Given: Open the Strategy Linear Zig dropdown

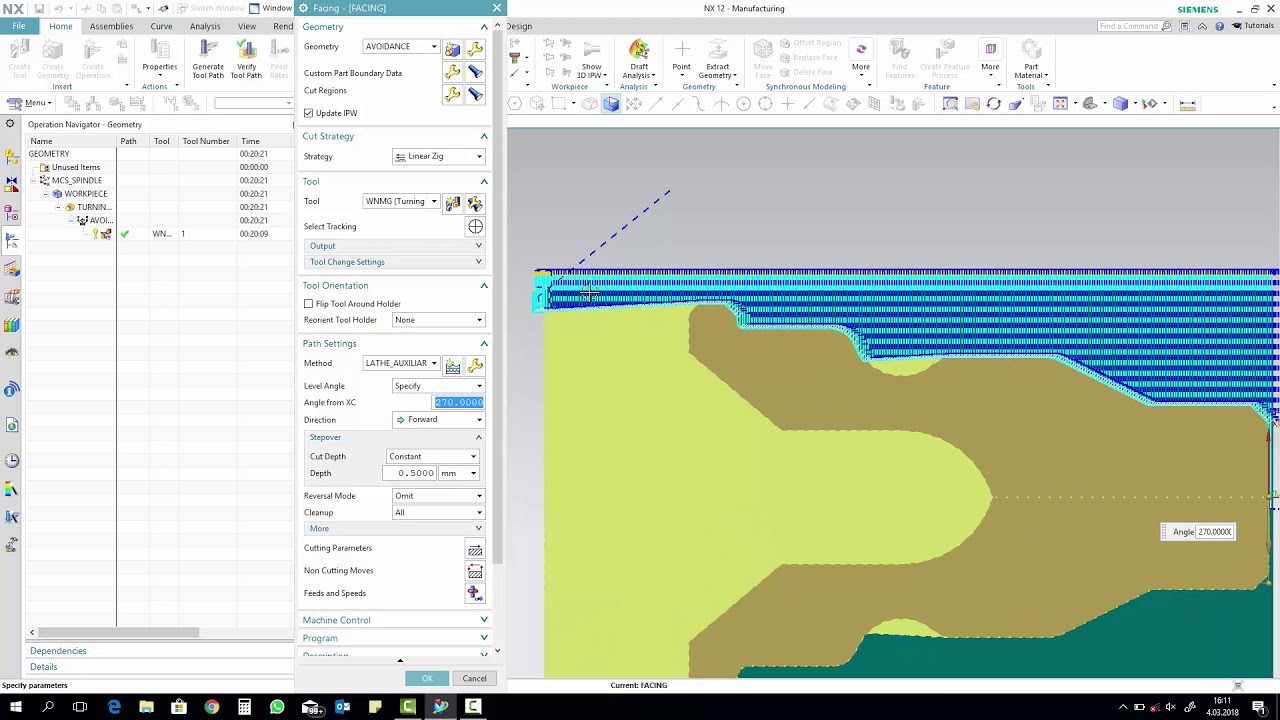Looking at the screenshot, I should pos(438,157).
